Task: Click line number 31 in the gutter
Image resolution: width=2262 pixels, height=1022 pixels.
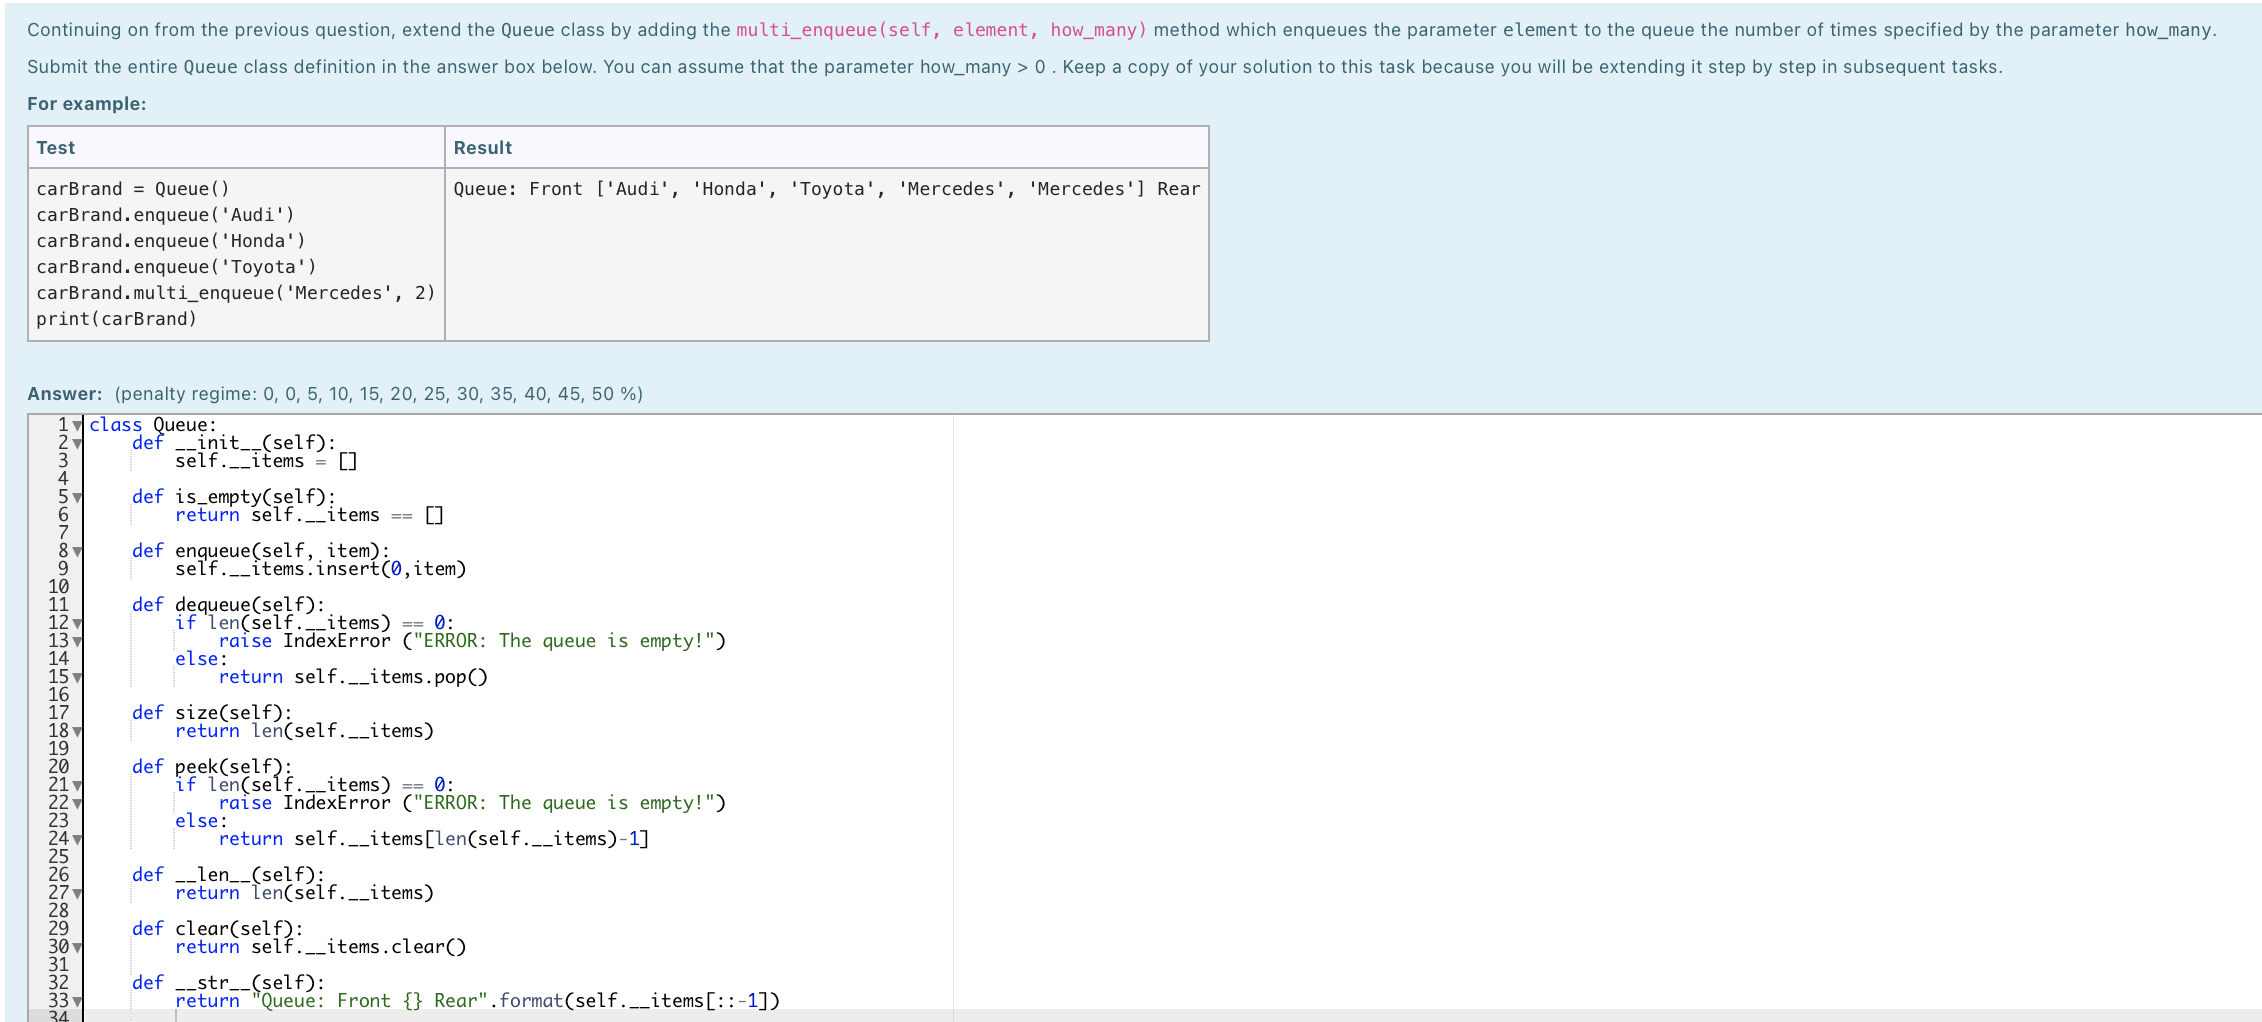Action: click(59, 965)
